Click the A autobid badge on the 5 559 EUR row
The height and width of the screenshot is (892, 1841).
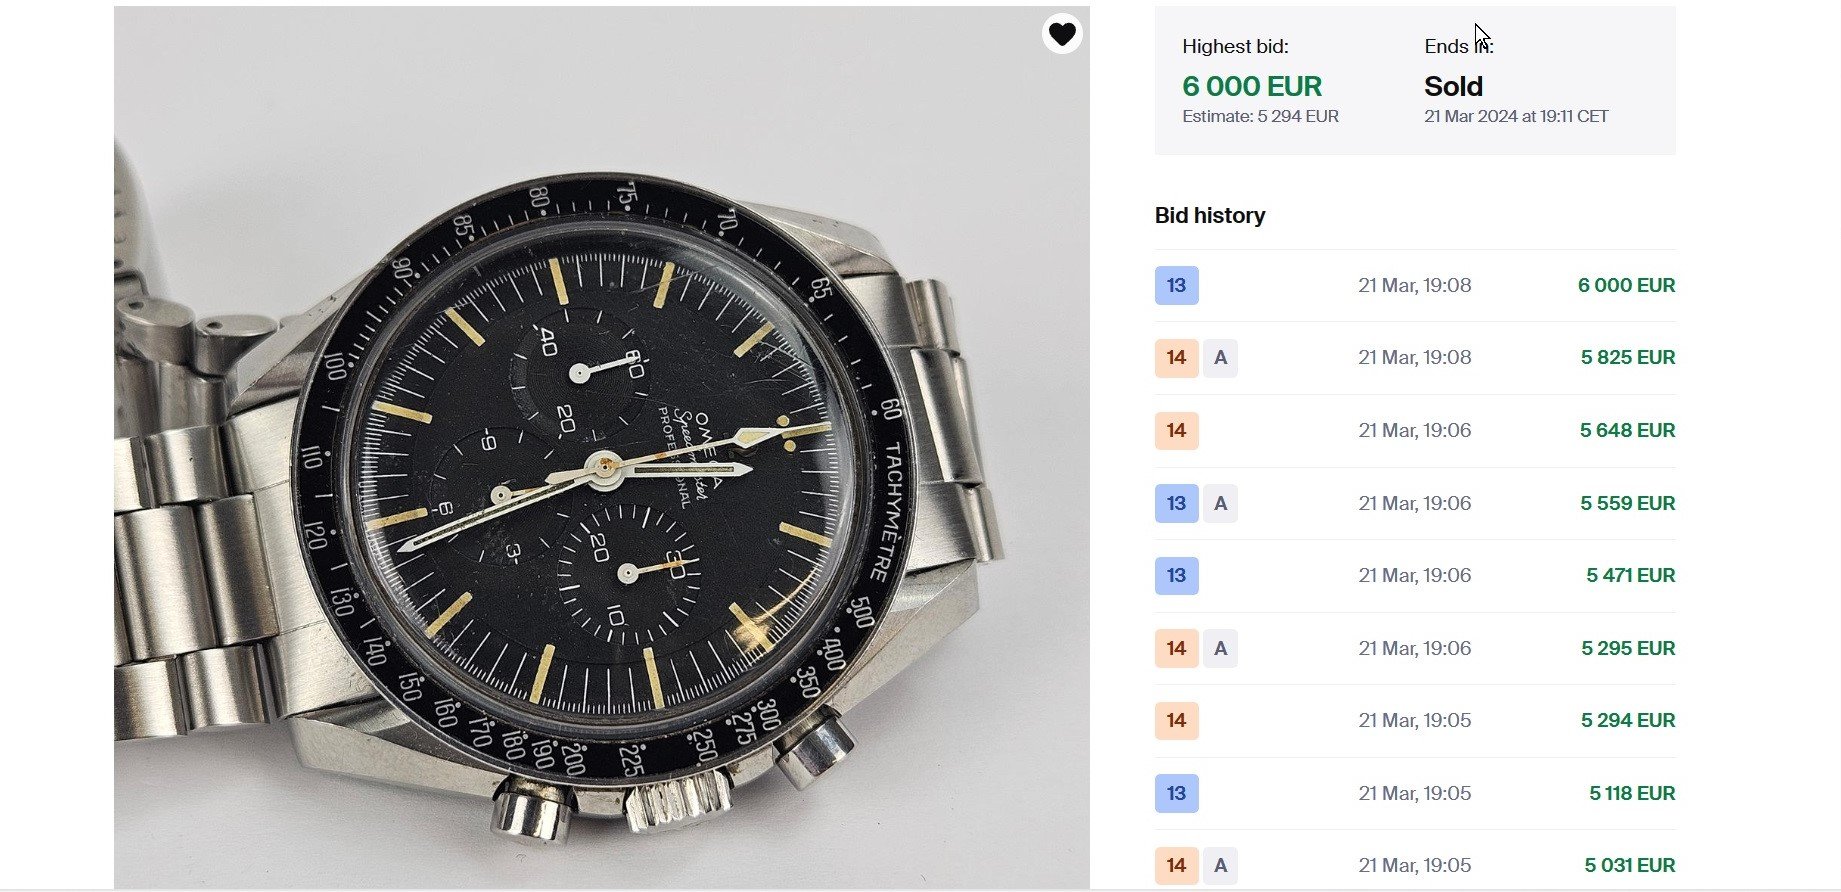click(1220, 503)
